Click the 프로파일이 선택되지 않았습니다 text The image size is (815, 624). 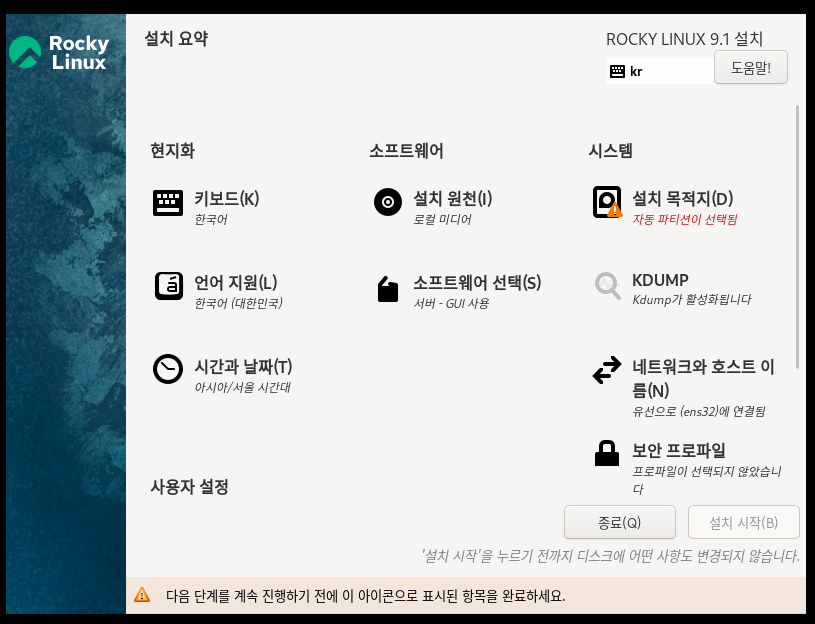coord(707,480)
